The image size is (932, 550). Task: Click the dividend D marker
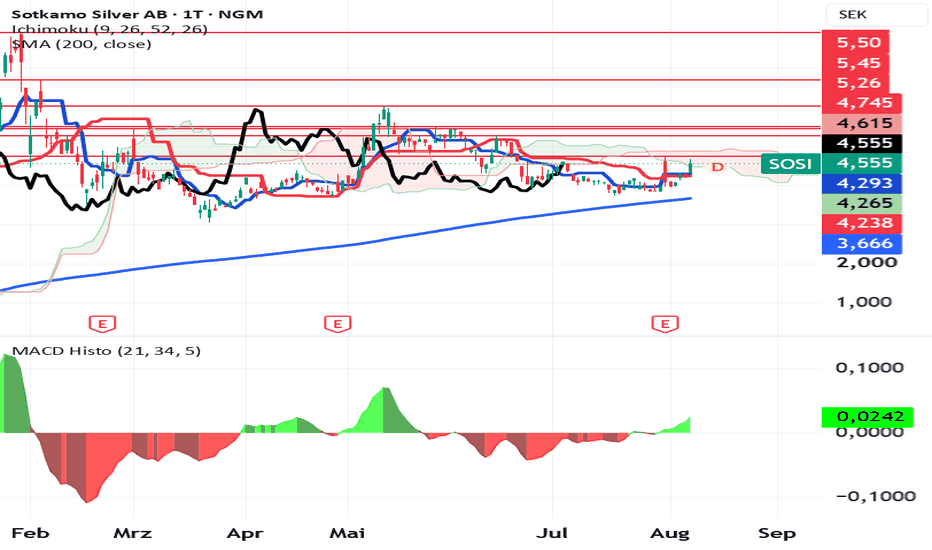pos(717,167)
